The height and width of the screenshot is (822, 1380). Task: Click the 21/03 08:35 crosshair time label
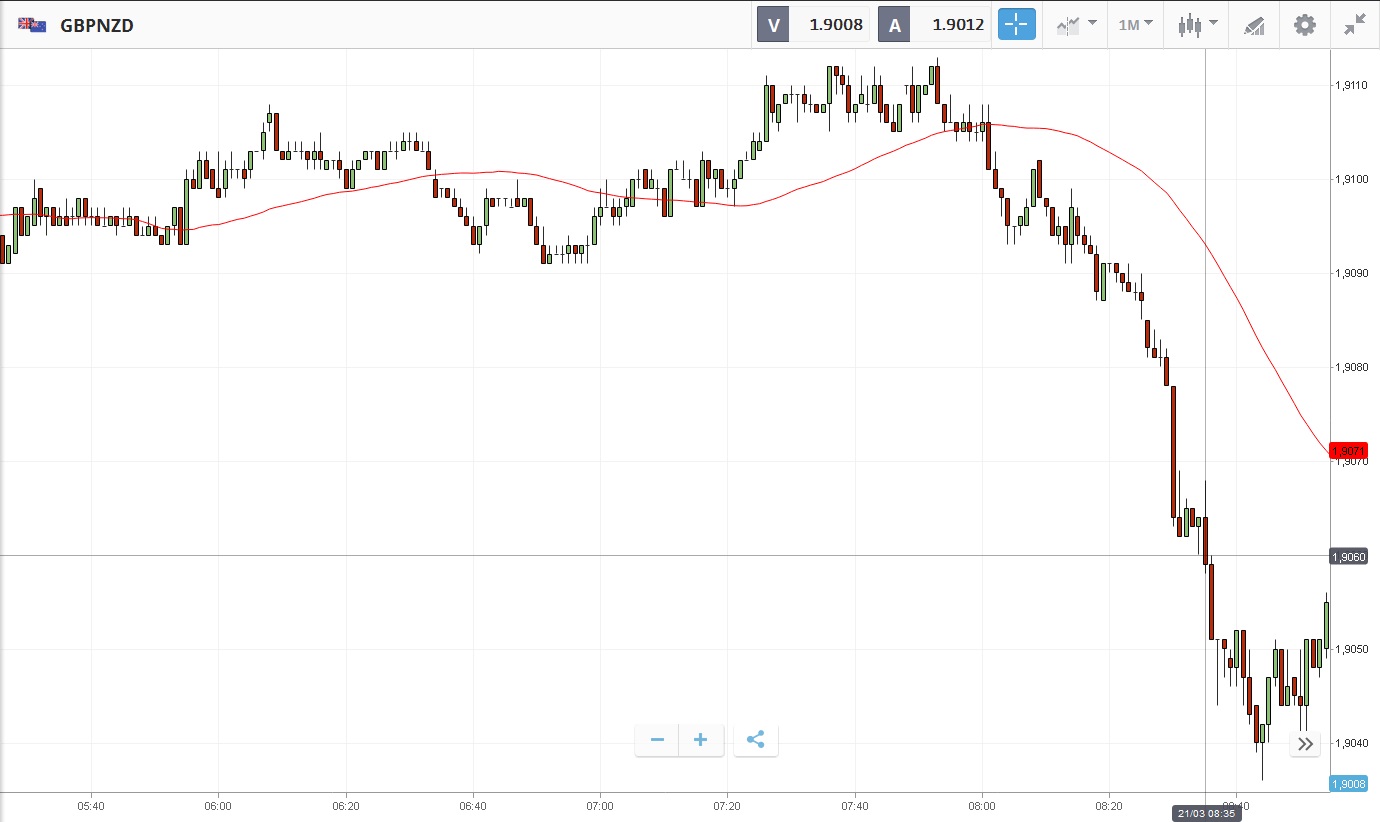1205,813
